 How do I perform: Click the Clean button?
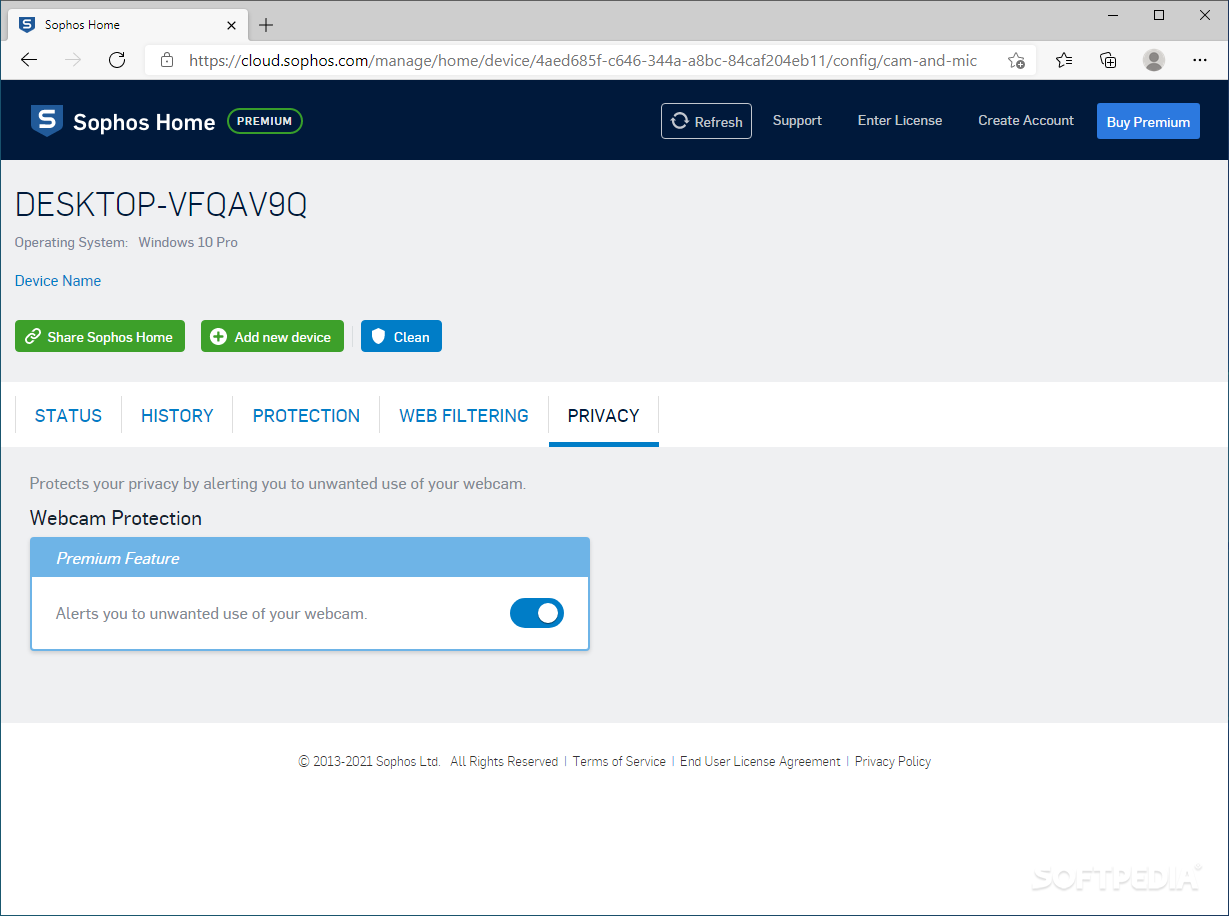click(x=401, y=336)
